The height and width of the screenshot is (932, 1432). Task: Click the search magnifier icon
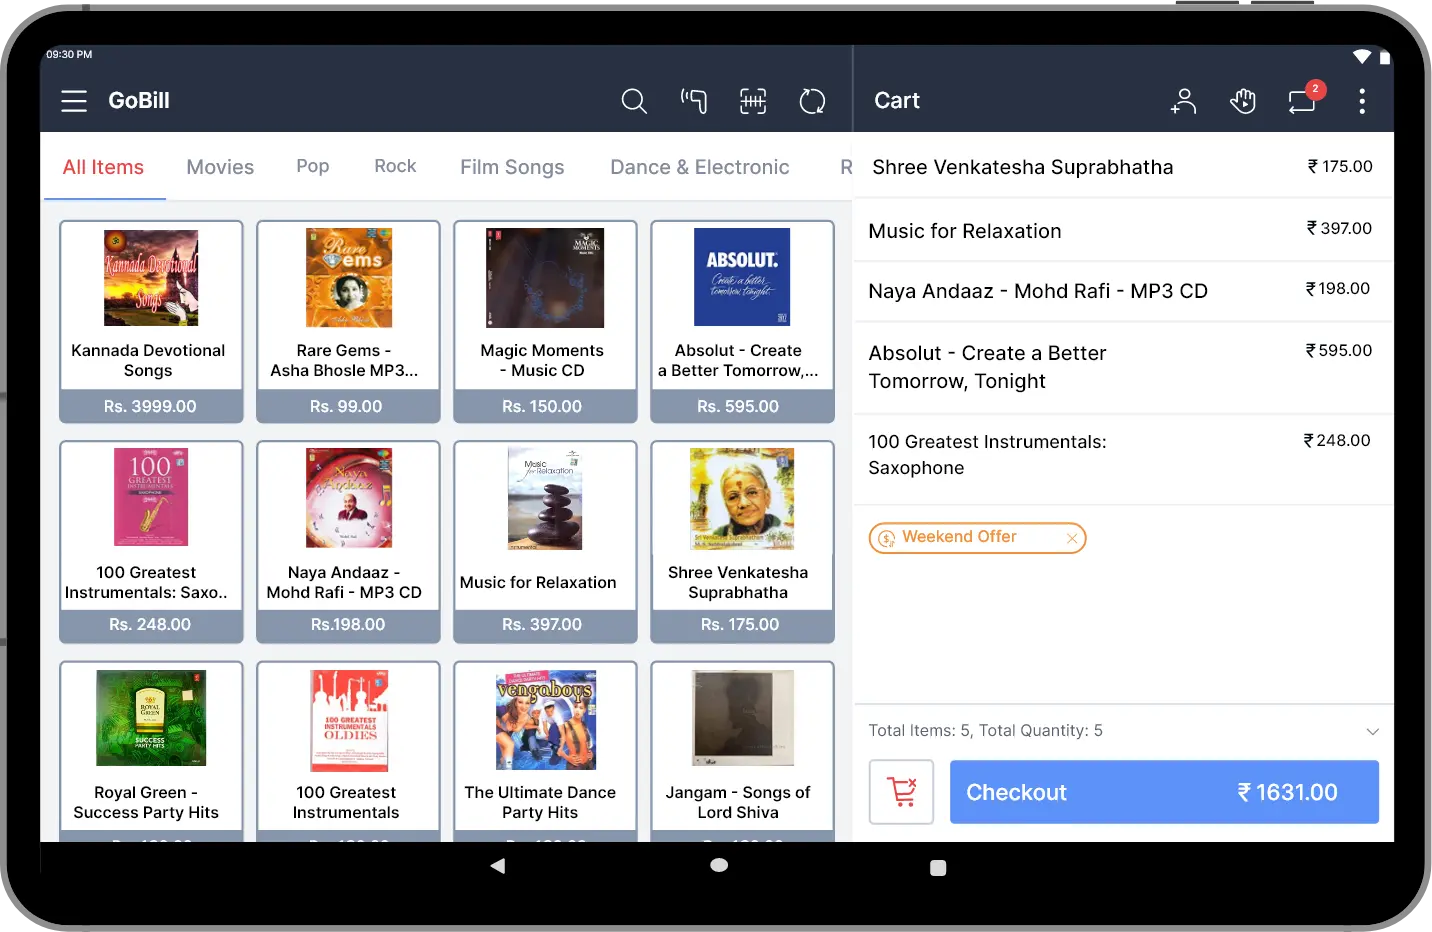coord(634,101)
